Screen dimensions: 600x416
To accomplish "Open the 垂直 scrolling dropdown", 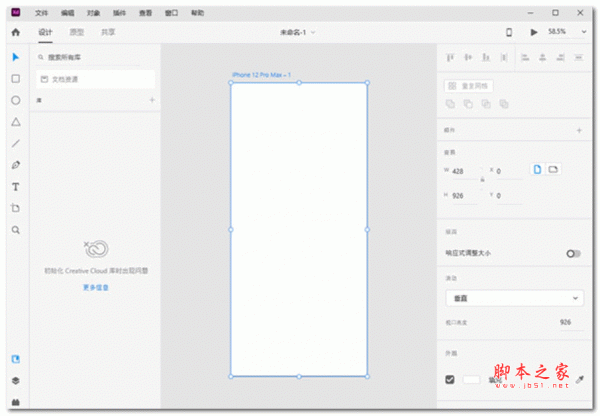I will pyautogui.click(x=515, y=298).
